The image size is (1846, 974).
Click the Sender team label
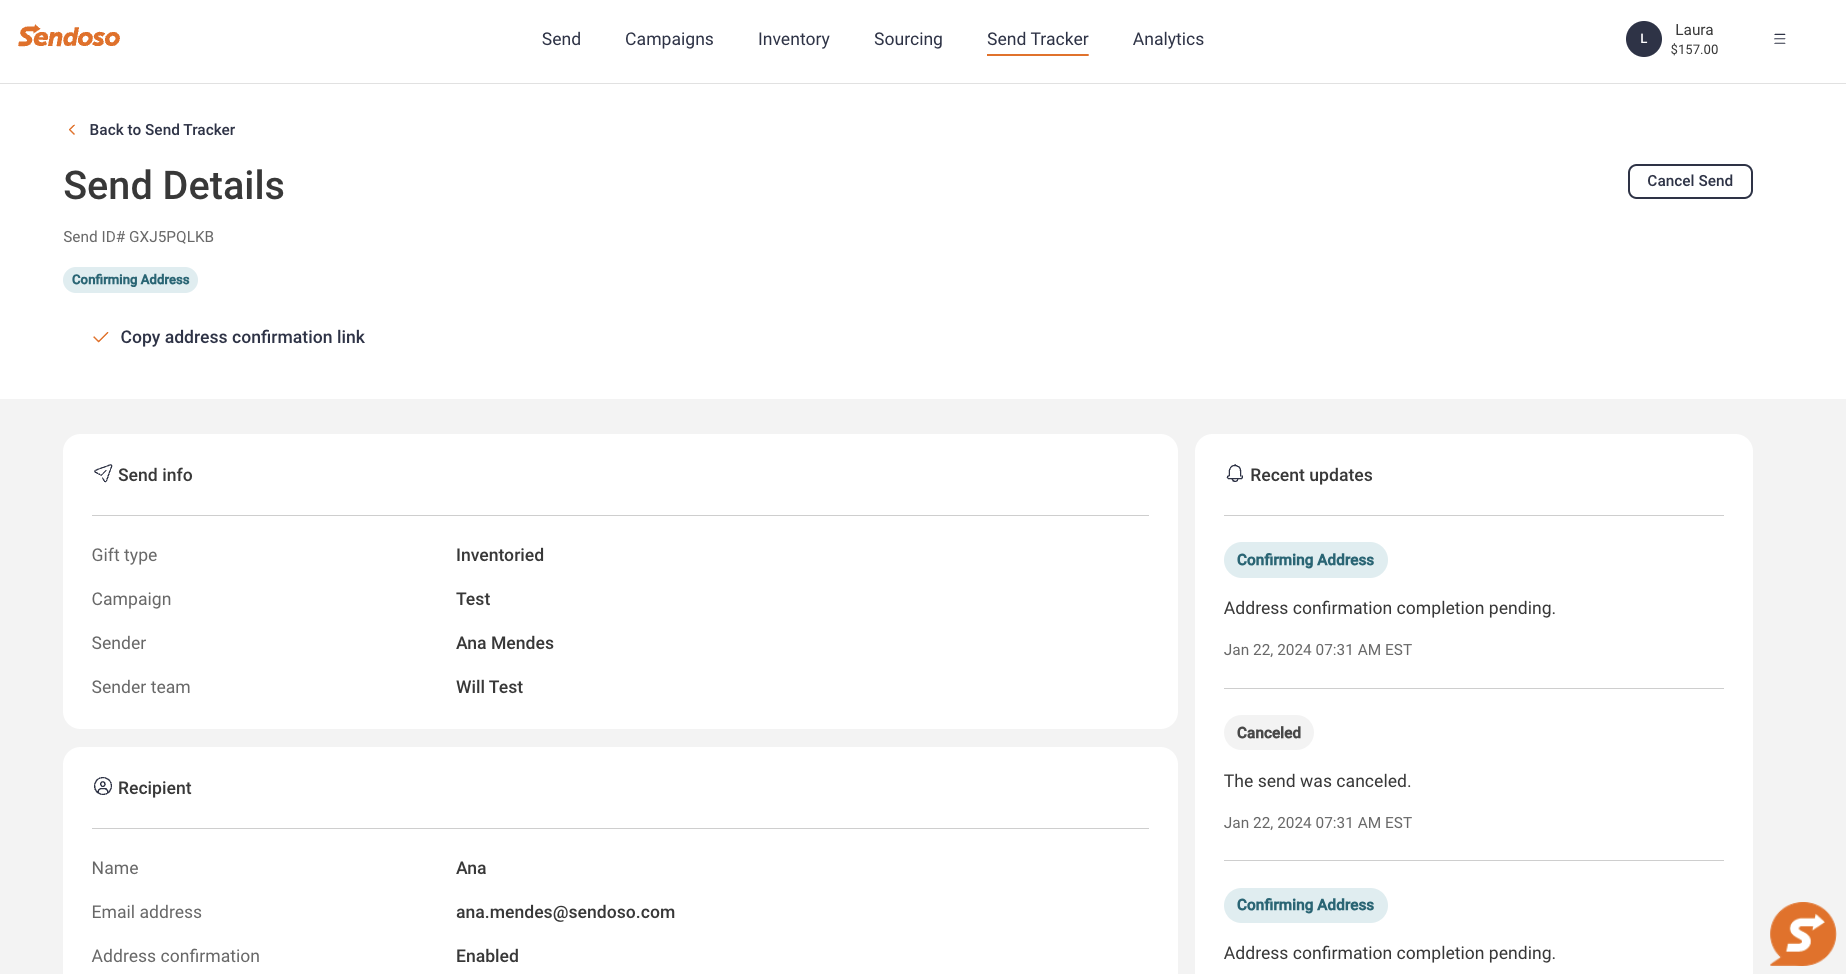141,687
